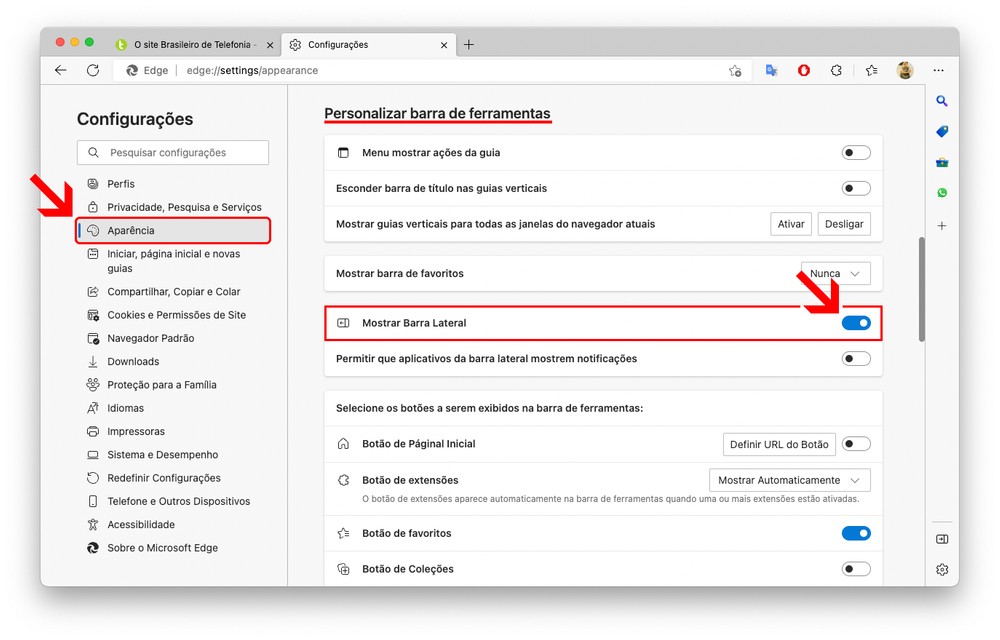Image resolution: width=1000 pixels, height=640 pixels.
Task: Reload the page with refresh button
Action: coord(93,70)
